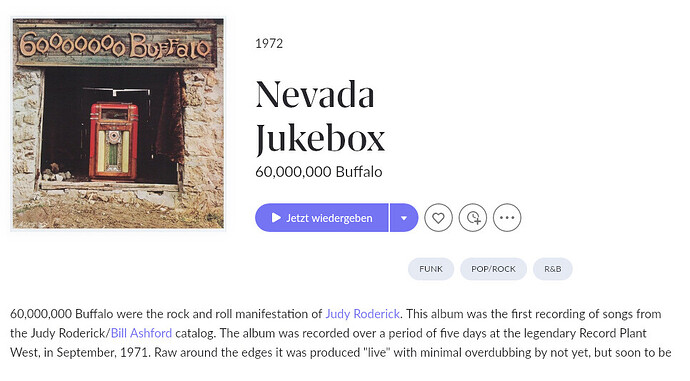
Task: Expand the arrow beside Jetzt wiedergeben
Action: pyautogui.click(x=404, y=218)
